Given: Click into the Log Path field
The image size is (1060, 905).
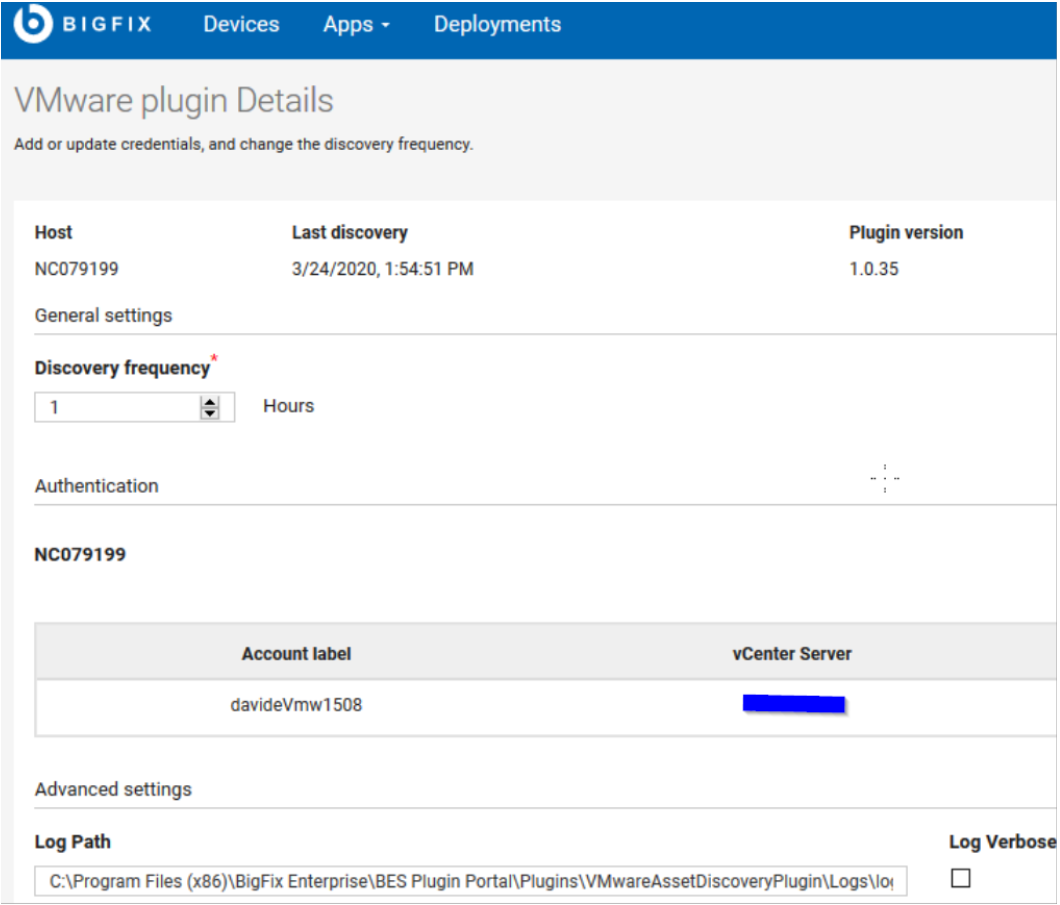Looking at the screenshot, I should (x=471, y=881).
